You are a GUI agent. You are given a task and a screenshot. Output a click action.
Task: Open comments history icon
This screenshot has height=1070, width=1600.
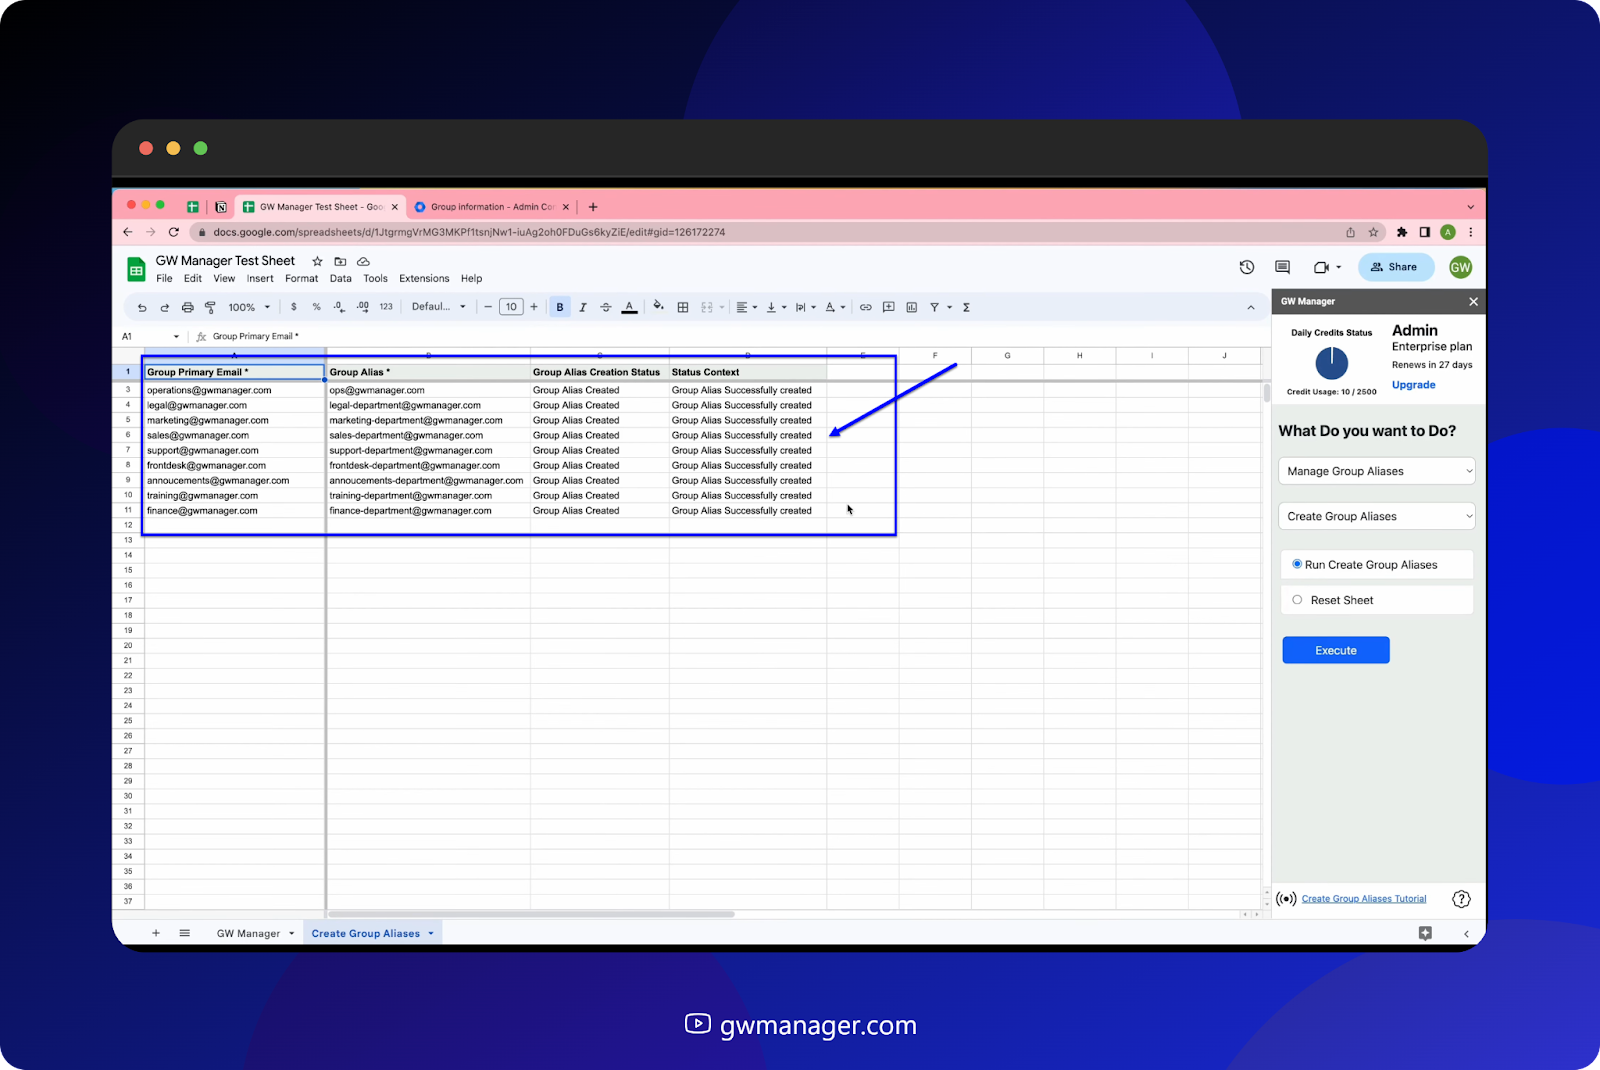1282,267
